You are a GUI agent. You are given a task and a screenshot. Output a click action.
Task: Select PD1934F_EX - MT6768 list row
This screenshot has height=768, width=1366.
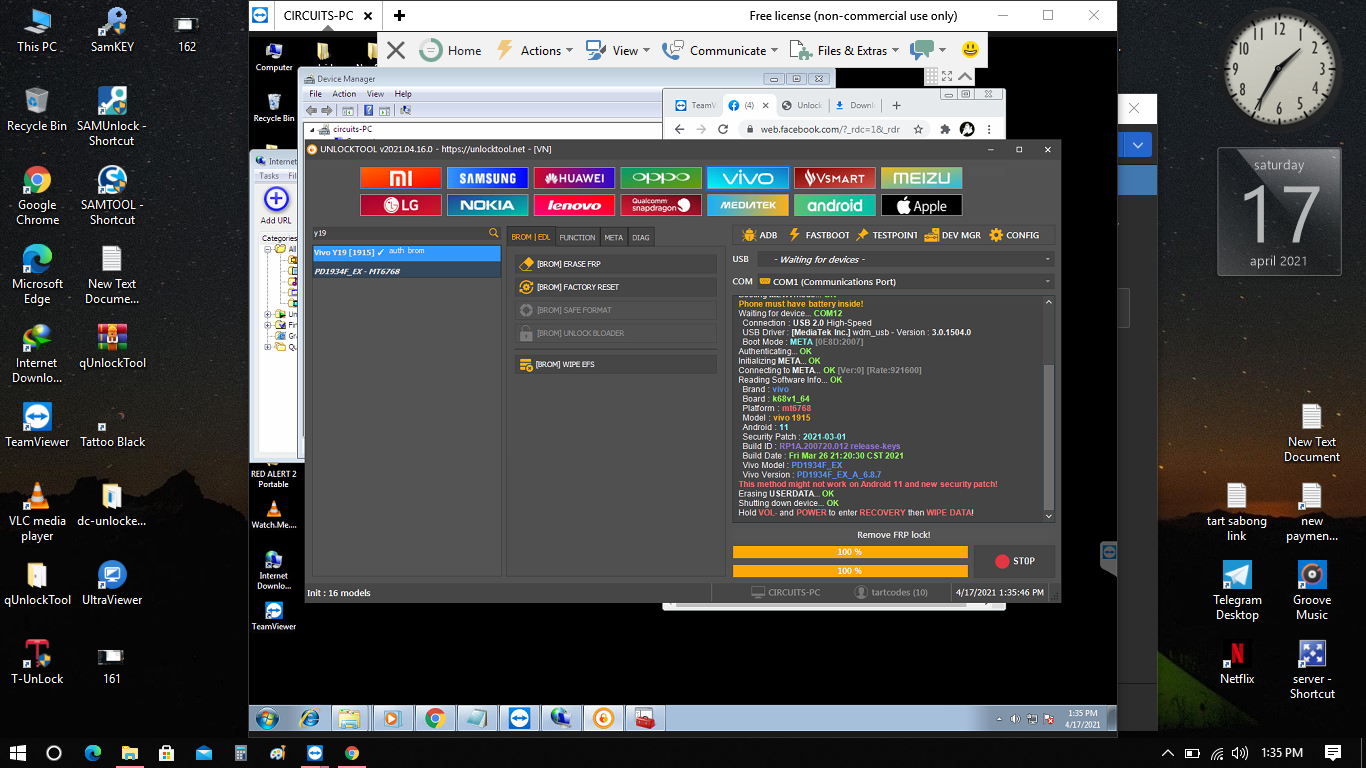pyautogui.click(x=407, y=271)
